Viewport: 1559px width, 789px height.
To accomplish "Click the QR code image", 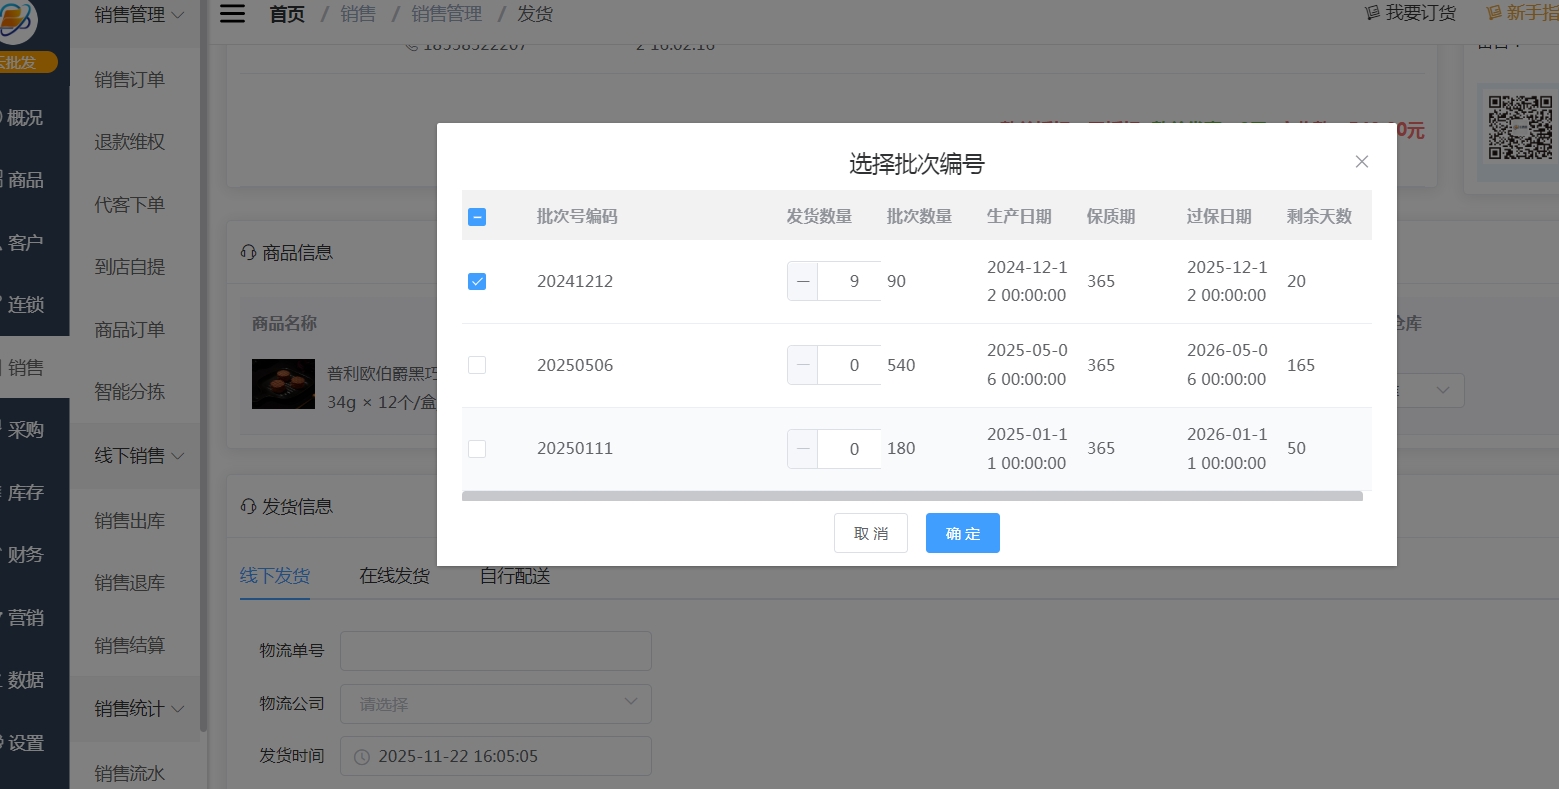I will [x=1519, y=128].
